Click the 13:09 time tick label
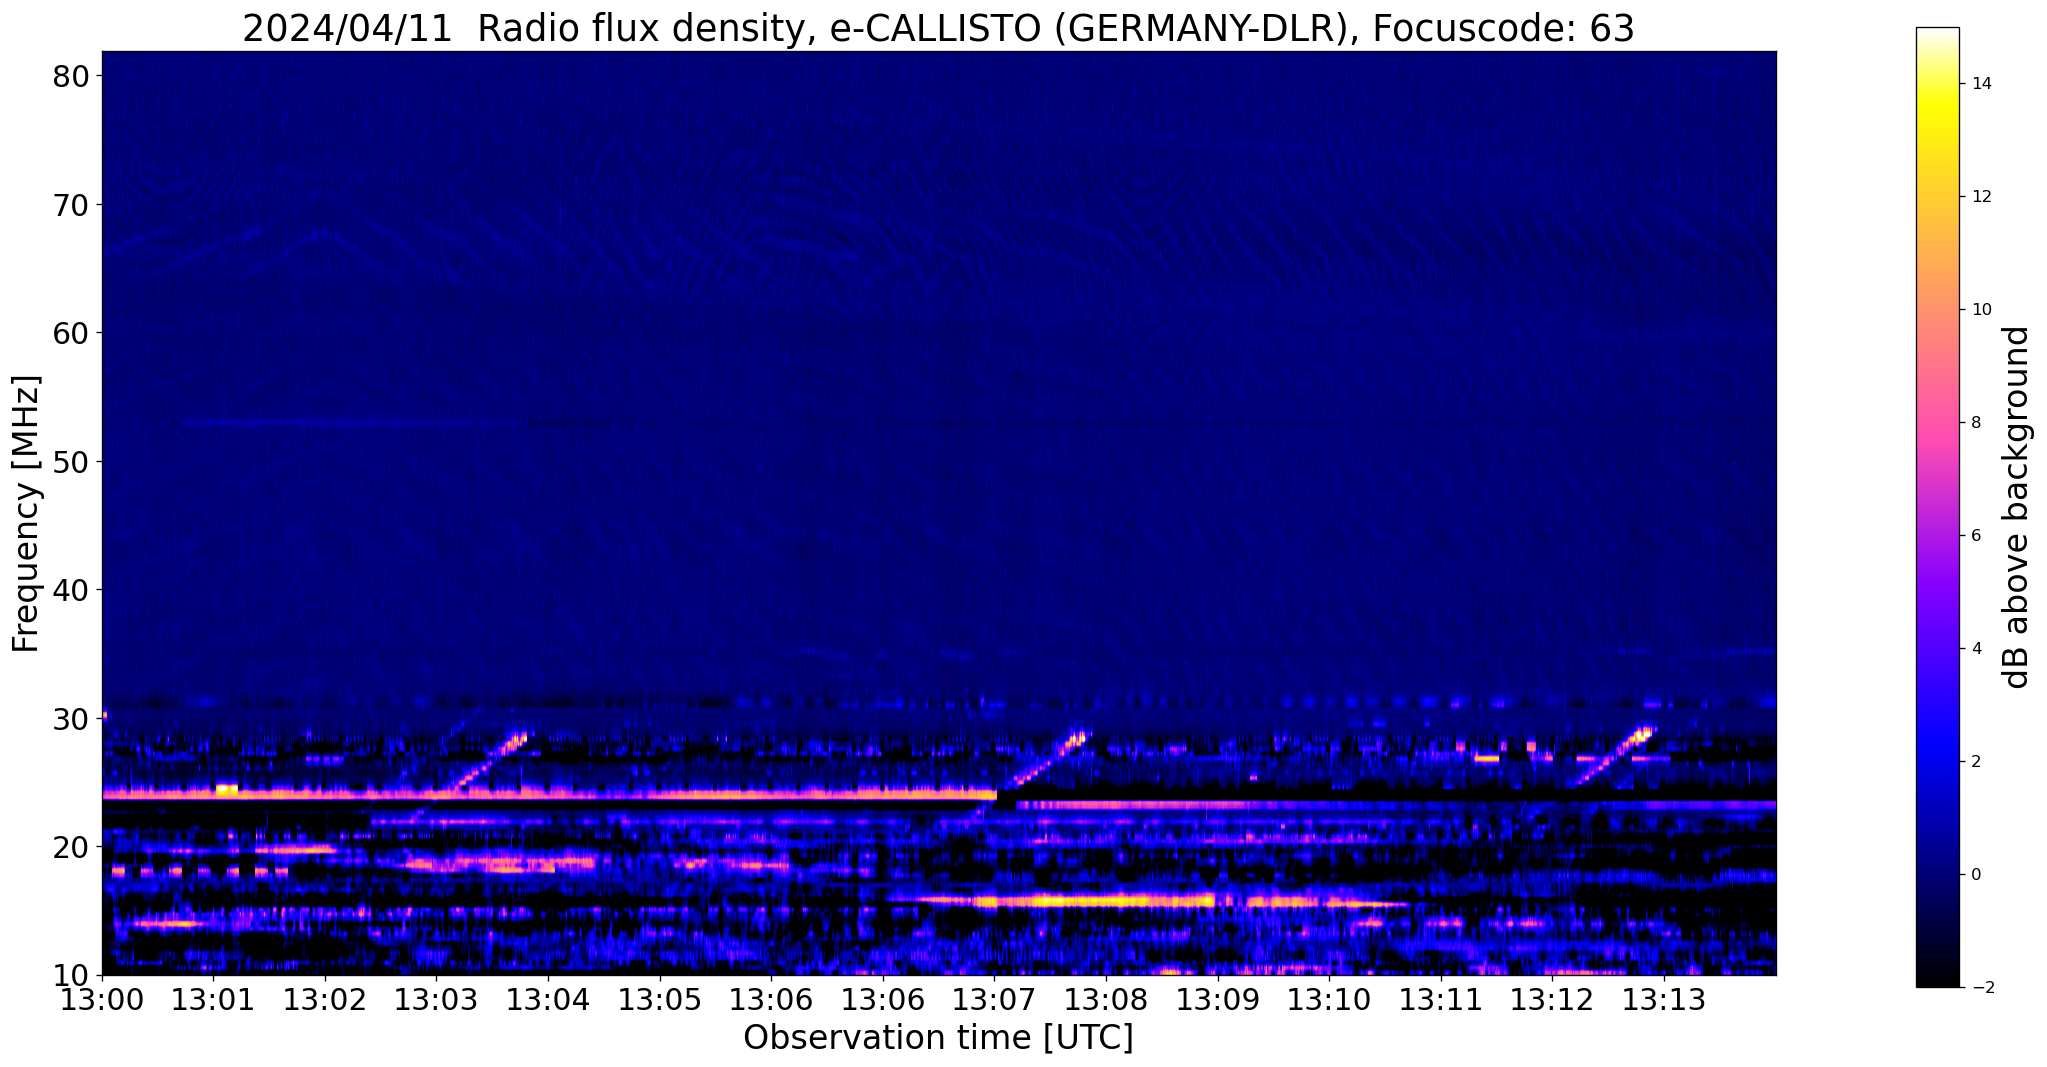 pyautogui.click(x=1218, y=1000)
